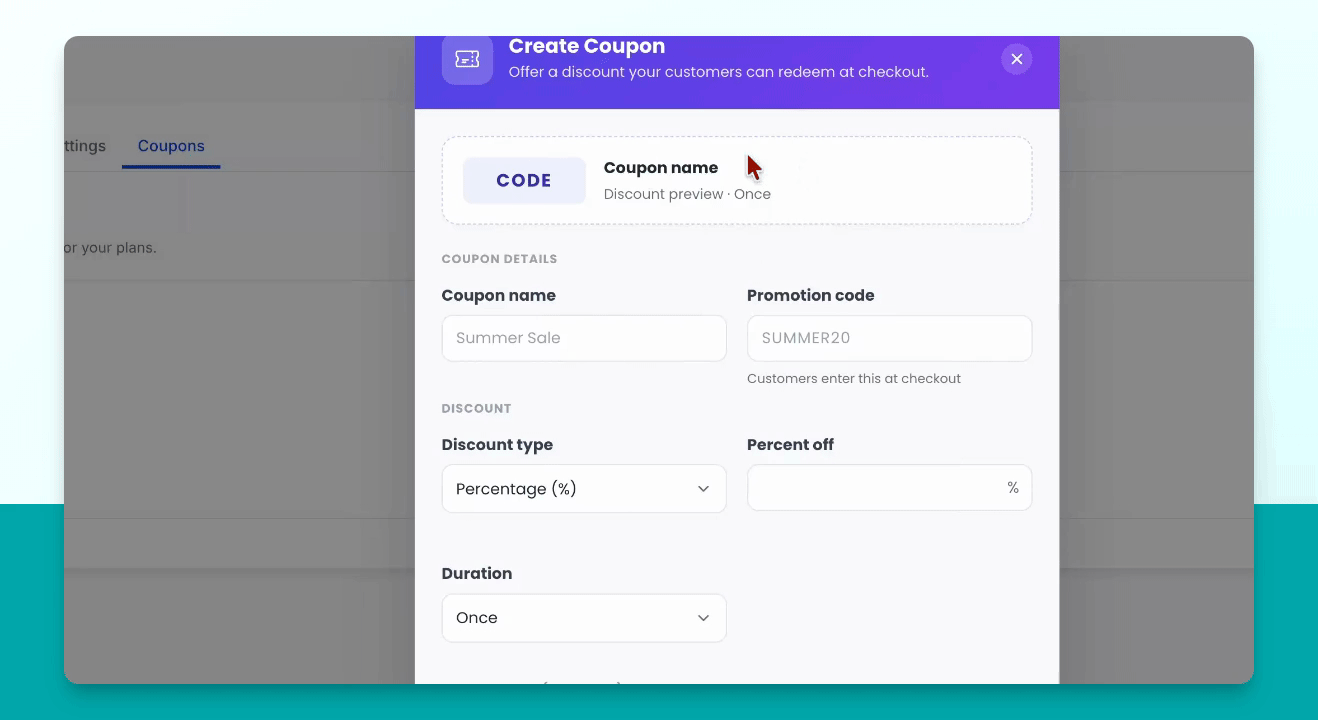Click the 'Create Coupon' dialog title
The image size is (1318, 720).
[587, 46]
